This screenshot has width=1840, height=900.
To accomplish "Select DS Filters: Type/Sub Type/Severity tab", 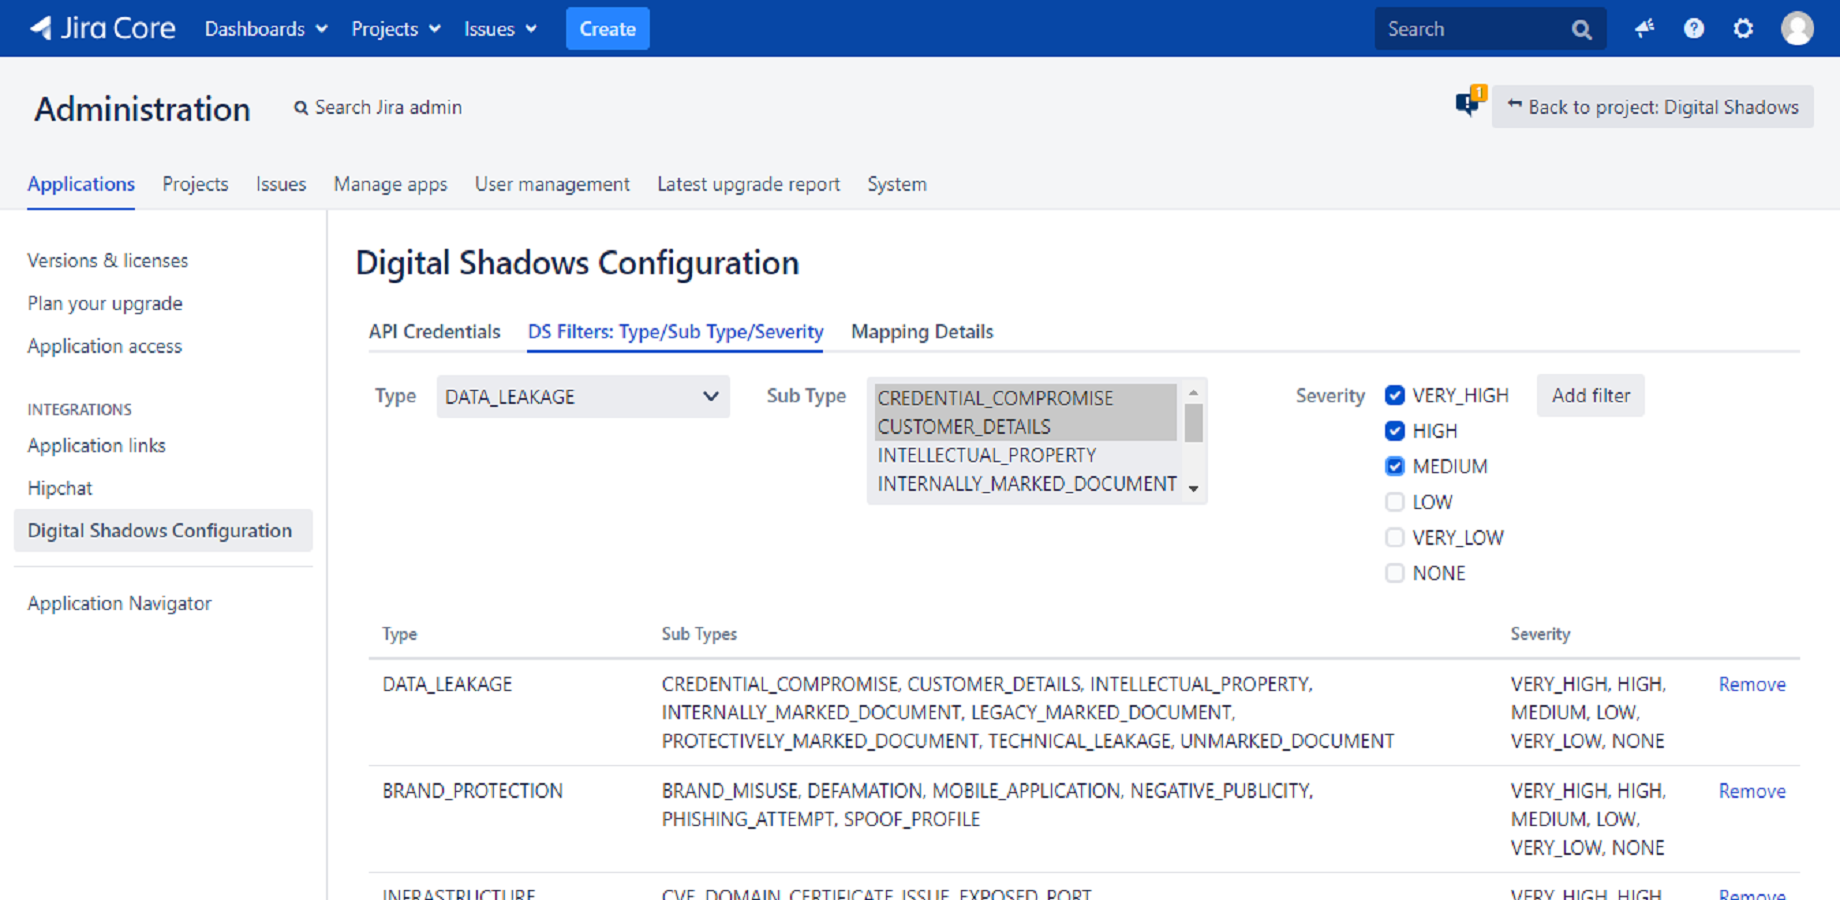I will click(675, 332).
